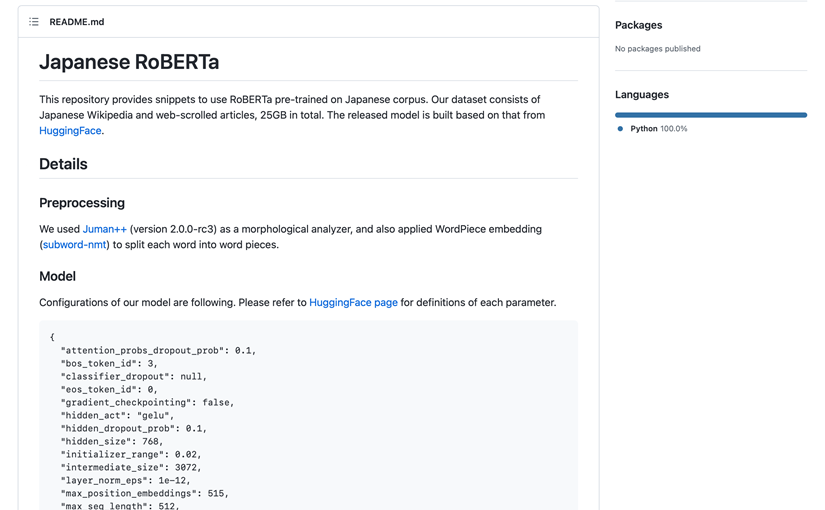825x510 pixels.
Task: Select the Packages sidebar heading
Action: coord(638,25)
